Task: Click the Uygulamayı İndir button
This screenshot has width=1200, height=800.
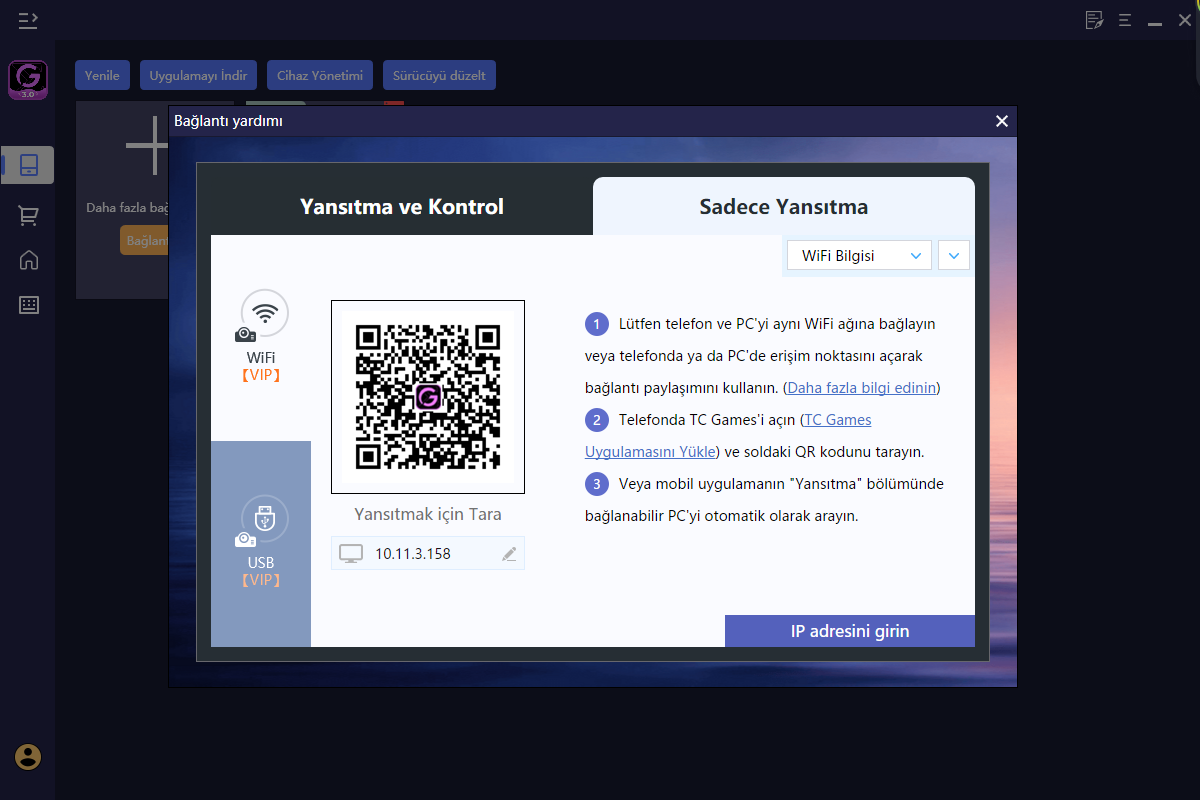Action: click(x=198, y=75)
